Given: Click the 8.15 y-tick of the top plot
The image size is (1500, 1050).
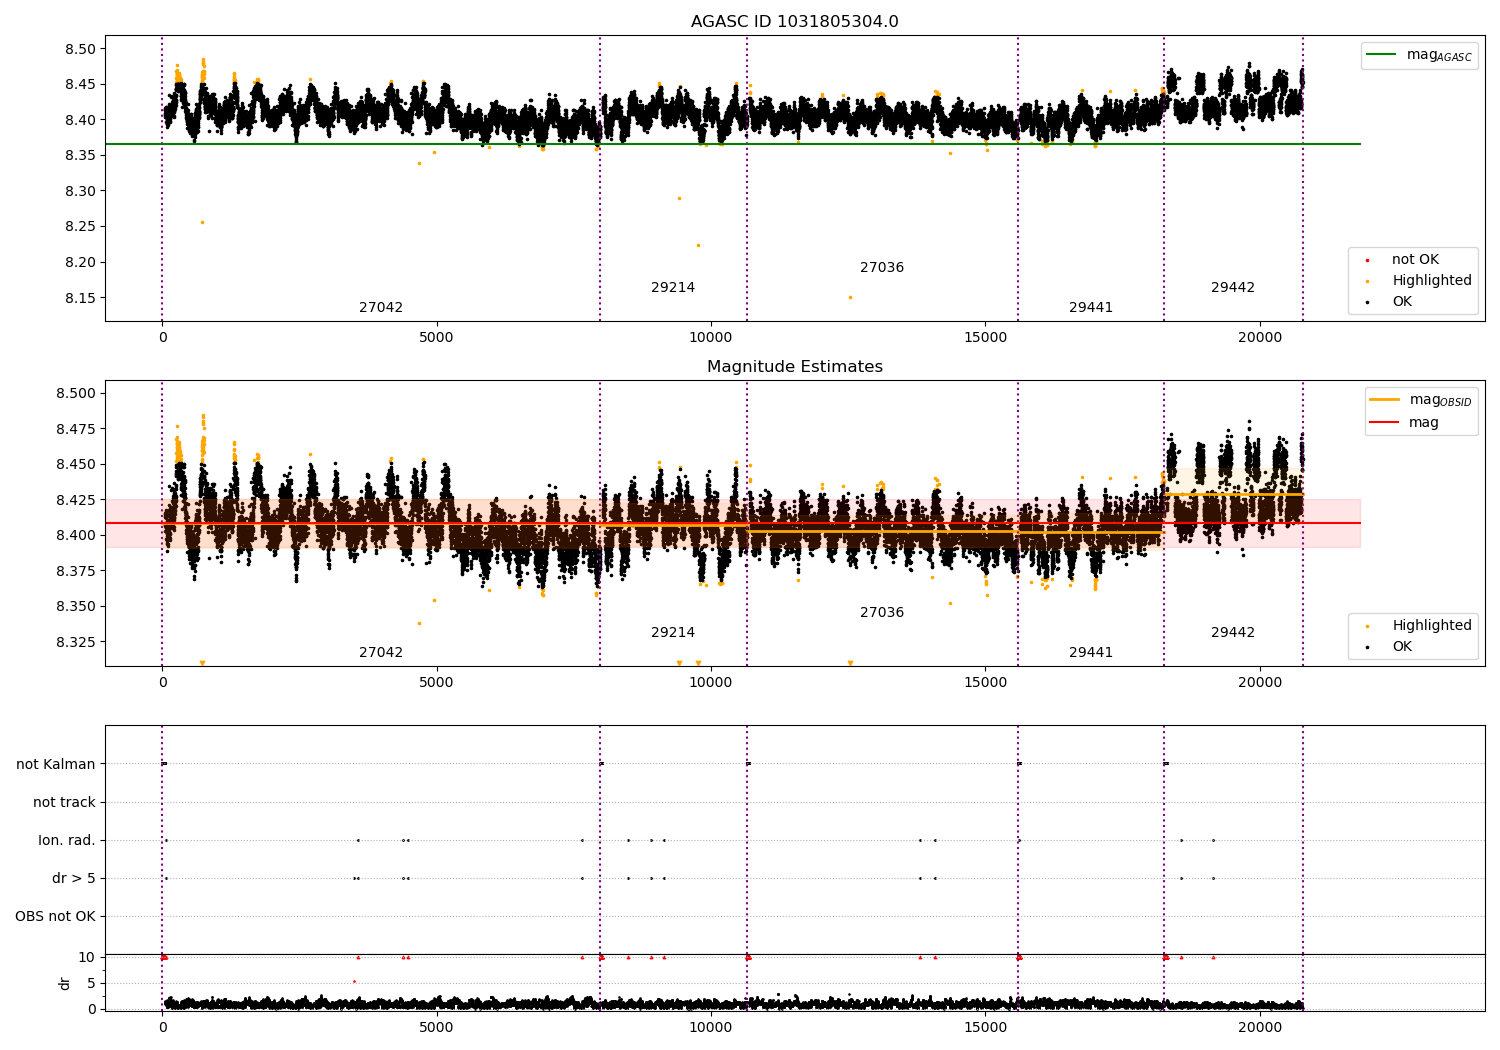Looking at the screenshot, I should click(79, 298).
